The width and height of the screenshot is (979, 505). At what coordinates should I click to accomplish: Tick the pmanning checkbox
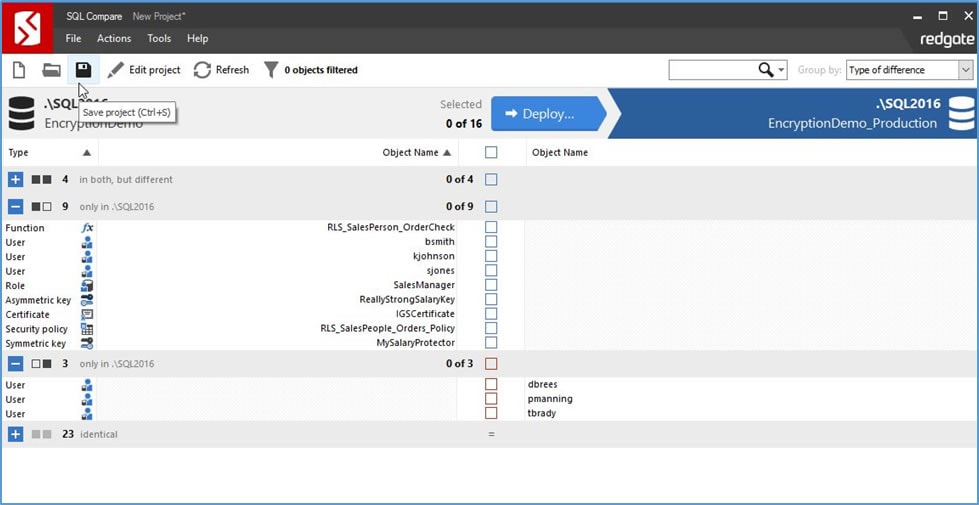pos(491,398)
